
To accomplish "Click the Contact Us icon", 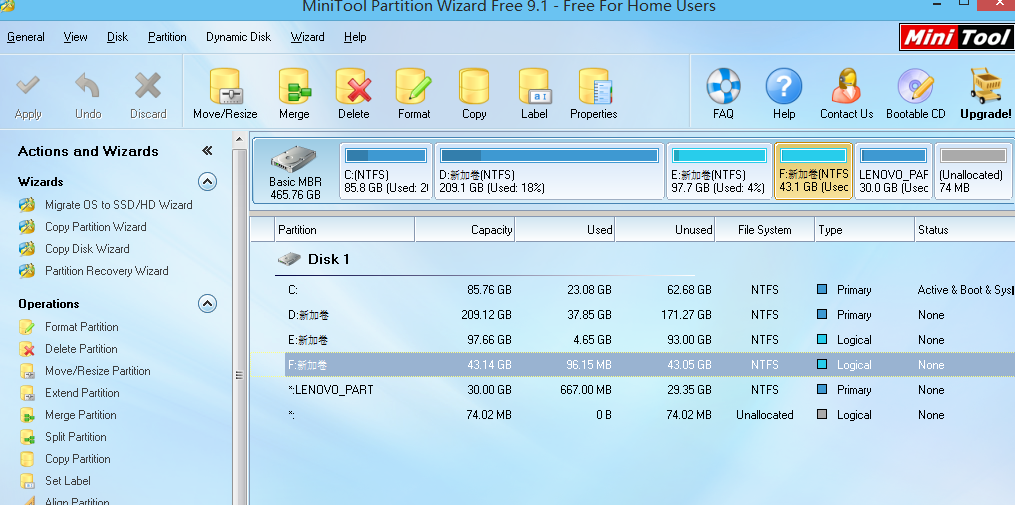I will click(846, 87).
